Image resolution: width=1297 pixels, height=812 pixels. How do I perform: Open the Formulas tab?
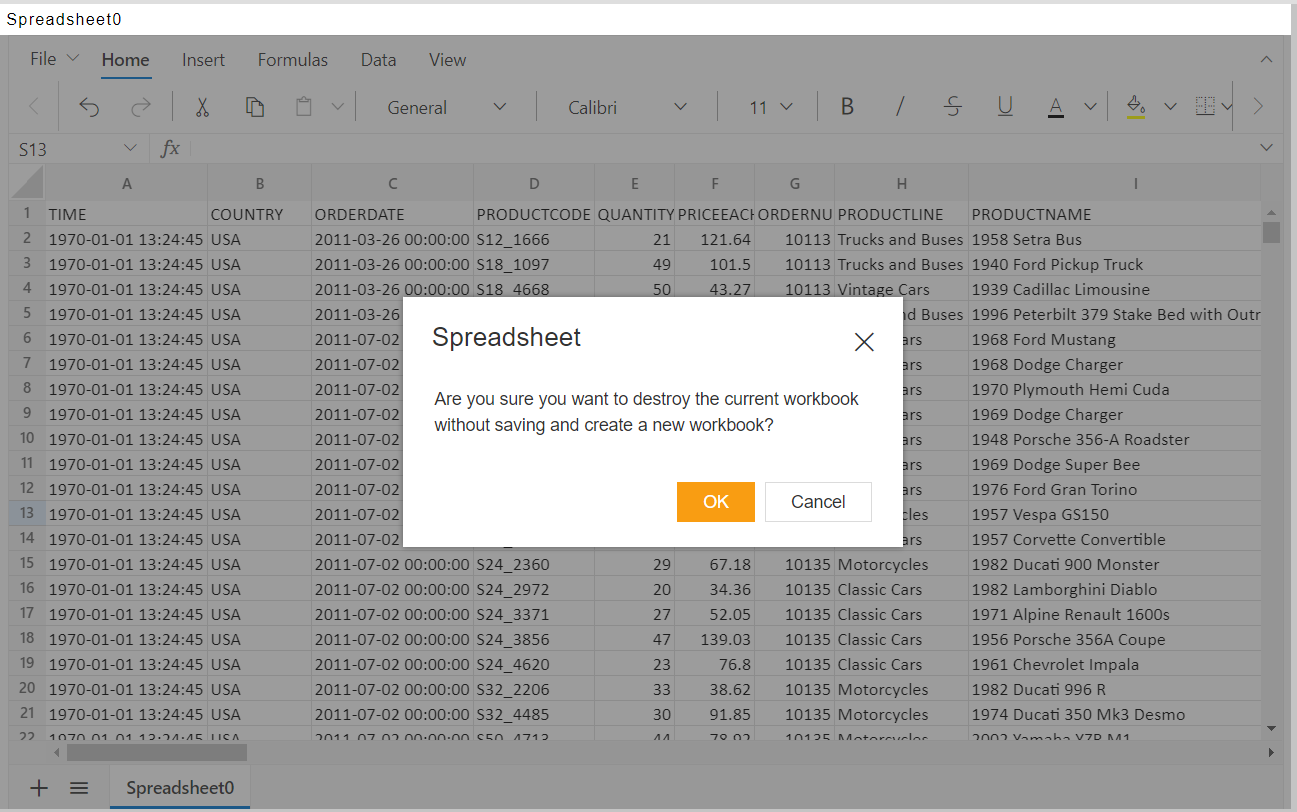coord(293,60)
